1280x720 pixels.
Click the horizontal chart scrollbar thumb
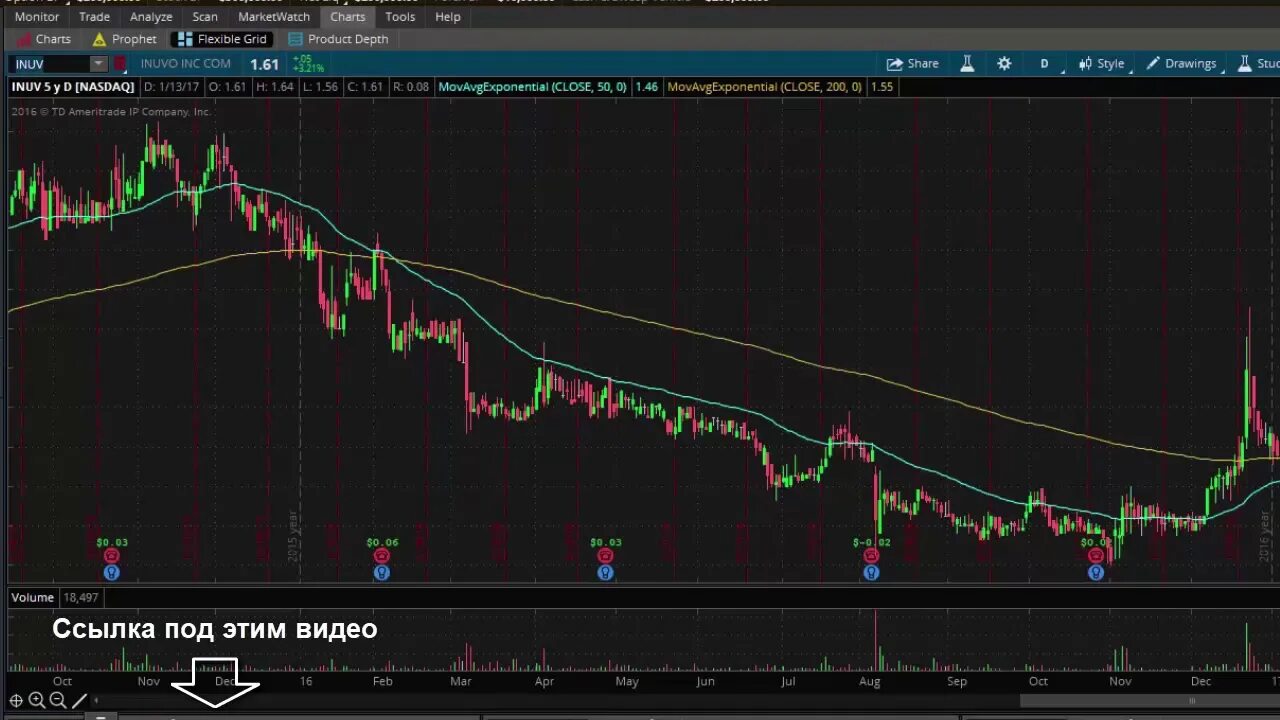pos(1149,701)
